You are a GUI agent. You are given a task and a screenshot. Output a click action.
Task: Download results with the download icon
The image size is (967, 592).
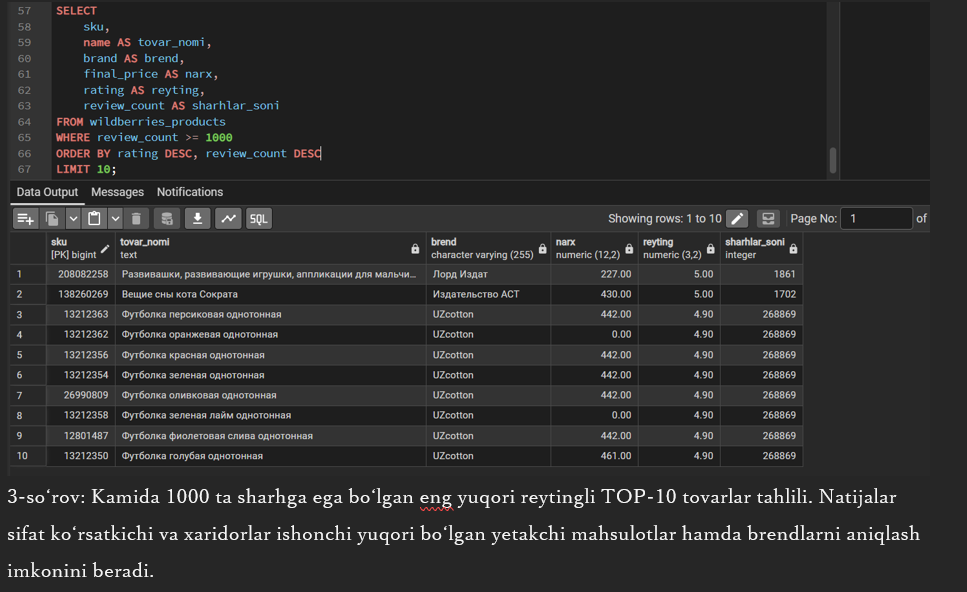197,218
